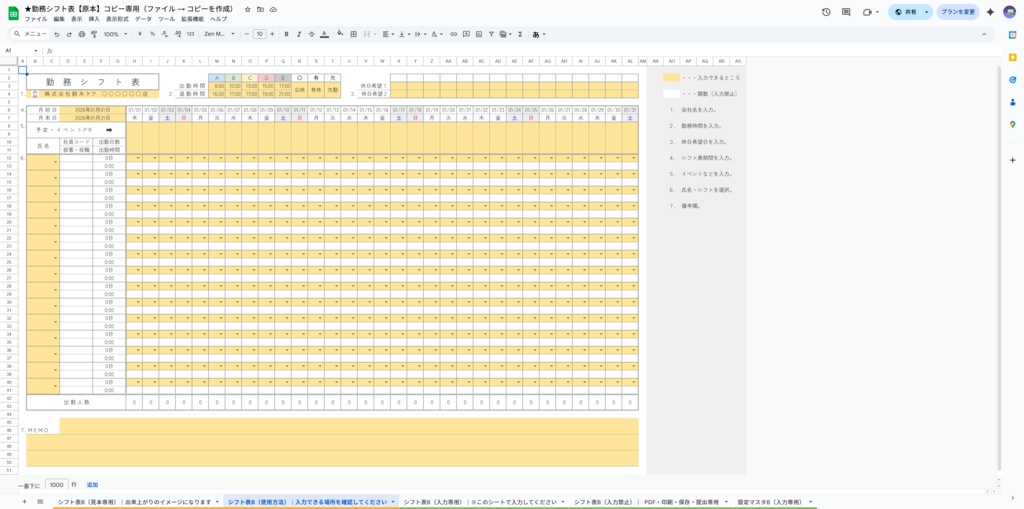Create a filter with the funnel icon
Viewport: 1024px width, 509px height.
(x=491, y=34)
